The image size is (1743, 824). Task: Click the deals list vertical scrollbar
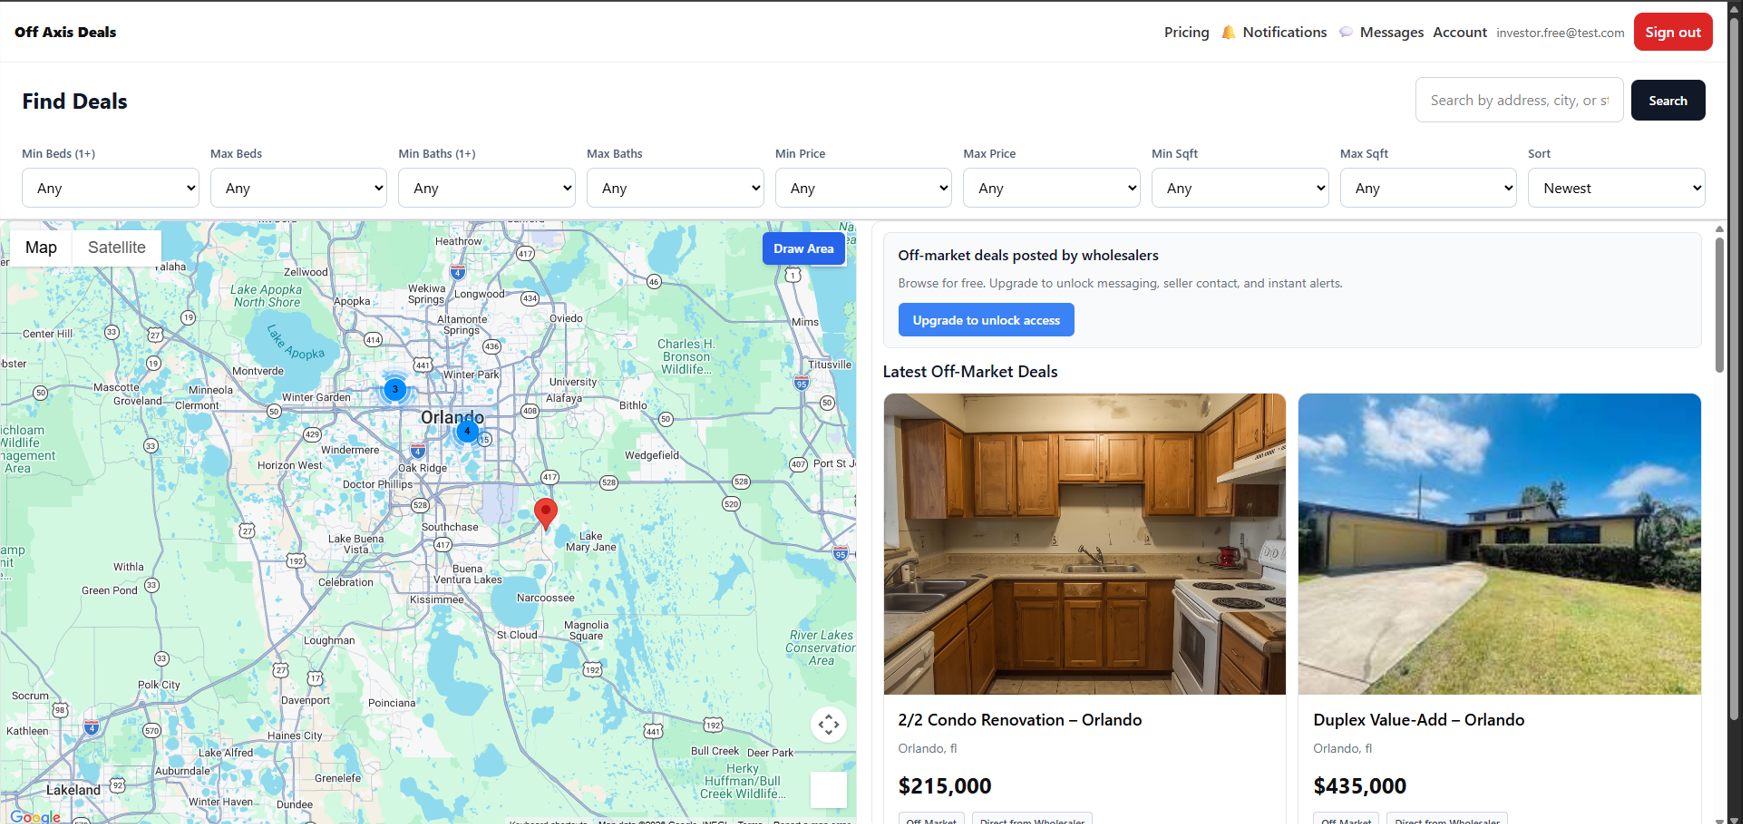pos(1719,305)
